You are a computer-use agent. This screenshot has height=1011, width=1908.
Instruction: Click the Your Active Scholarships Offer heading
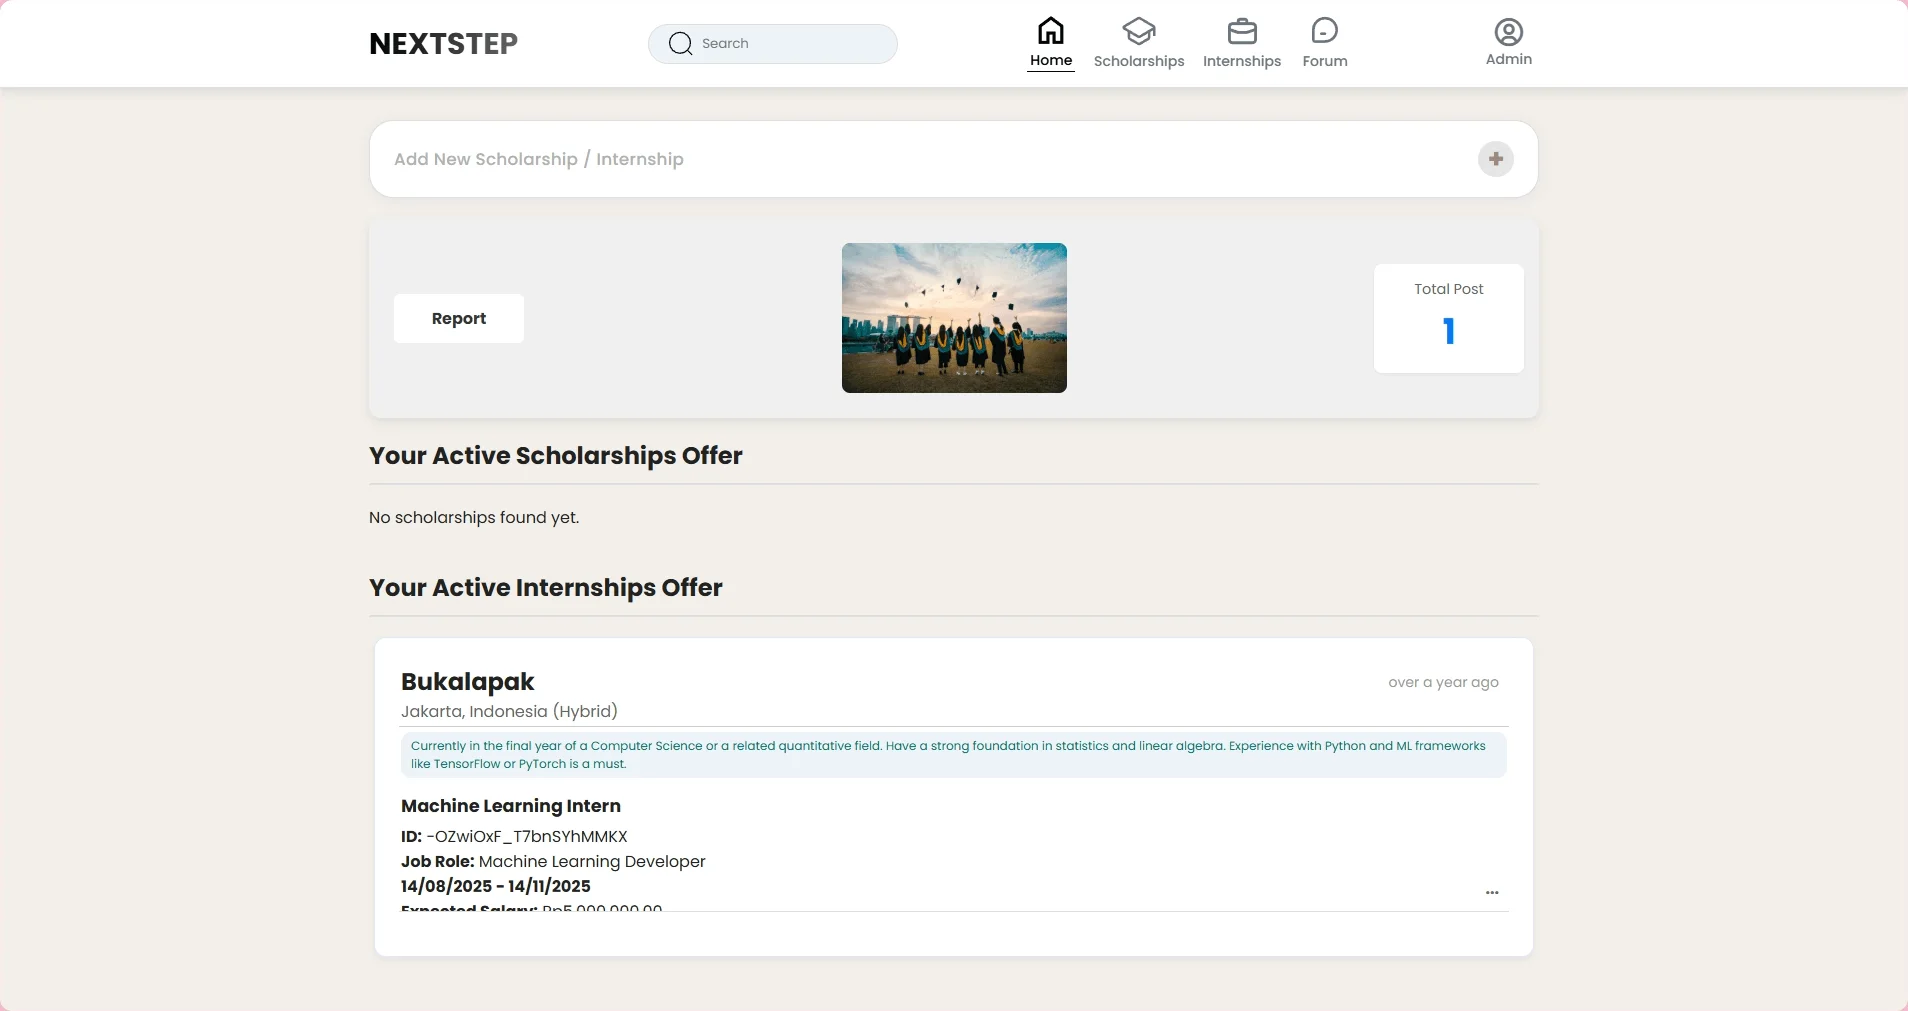556,456
